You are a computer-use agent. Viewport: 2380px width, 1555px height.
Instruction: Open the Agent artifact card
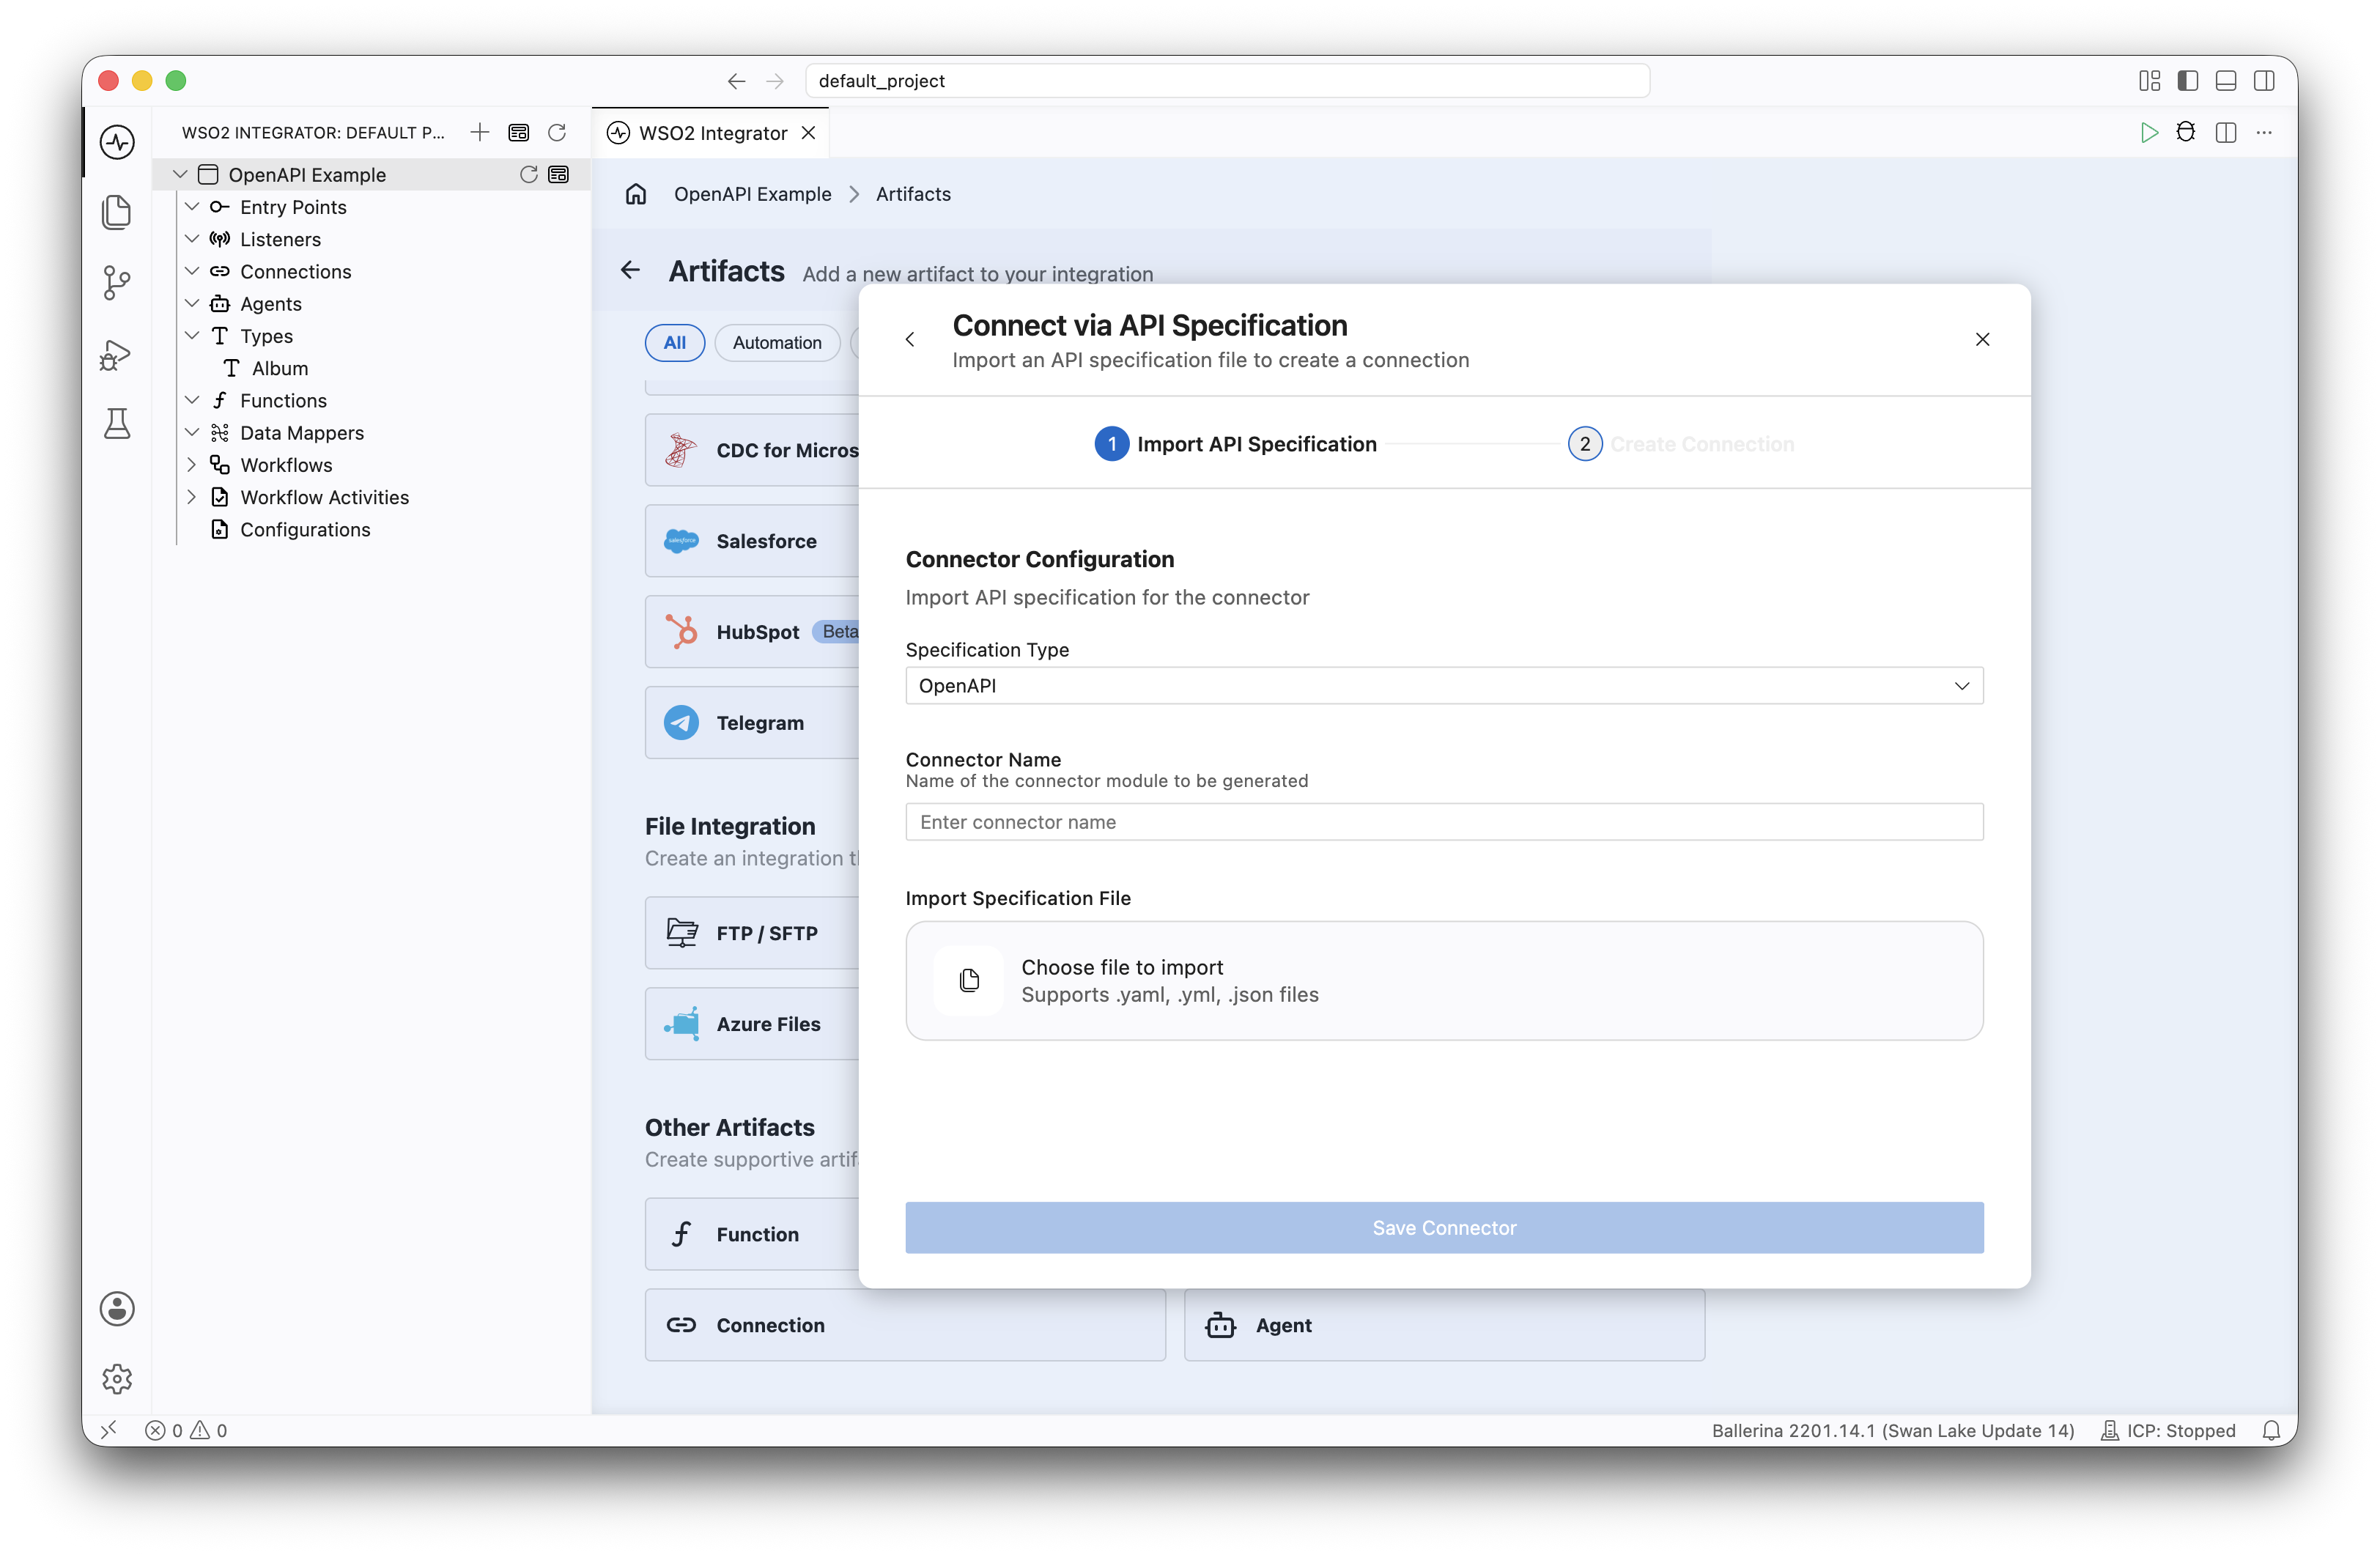(x=1444, y=1325)
